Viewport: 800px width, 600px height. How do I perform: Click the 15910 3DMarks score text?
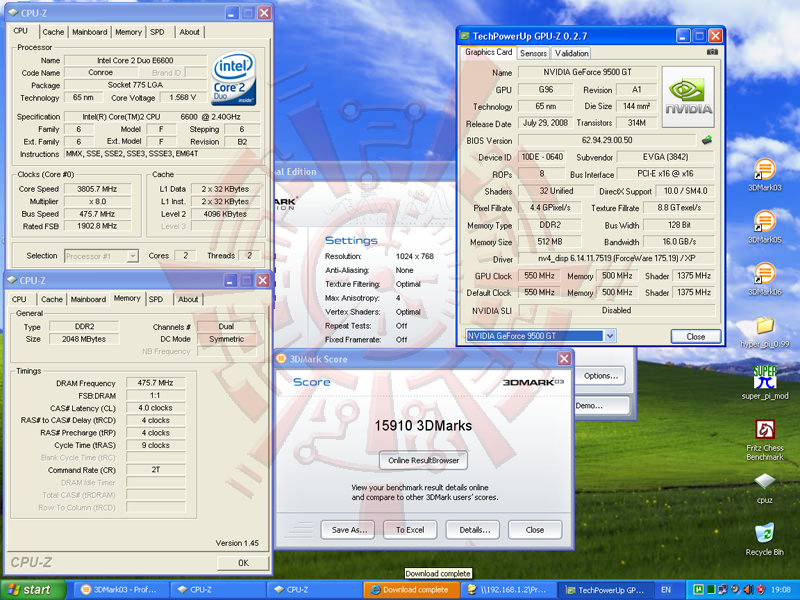(x=423, y=426)
